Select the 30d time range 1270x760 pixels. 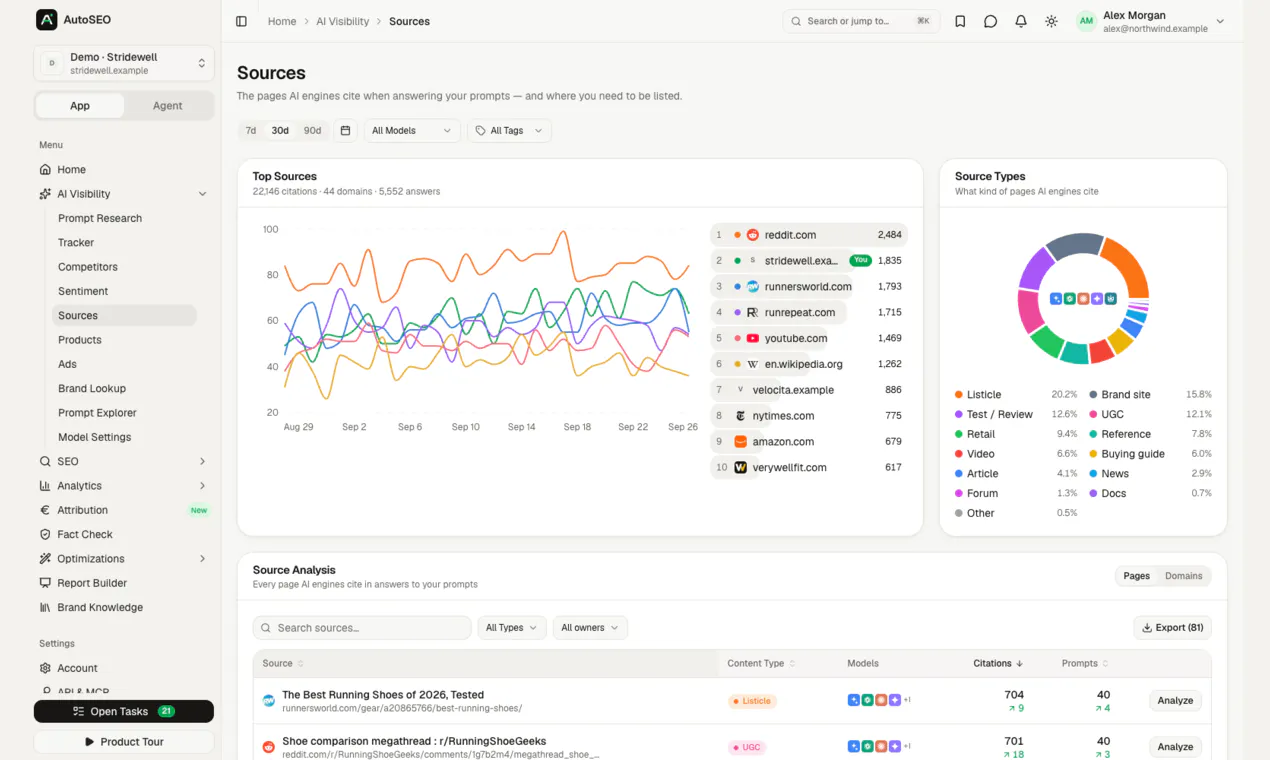pyautogui.click(x=280, y=131)
